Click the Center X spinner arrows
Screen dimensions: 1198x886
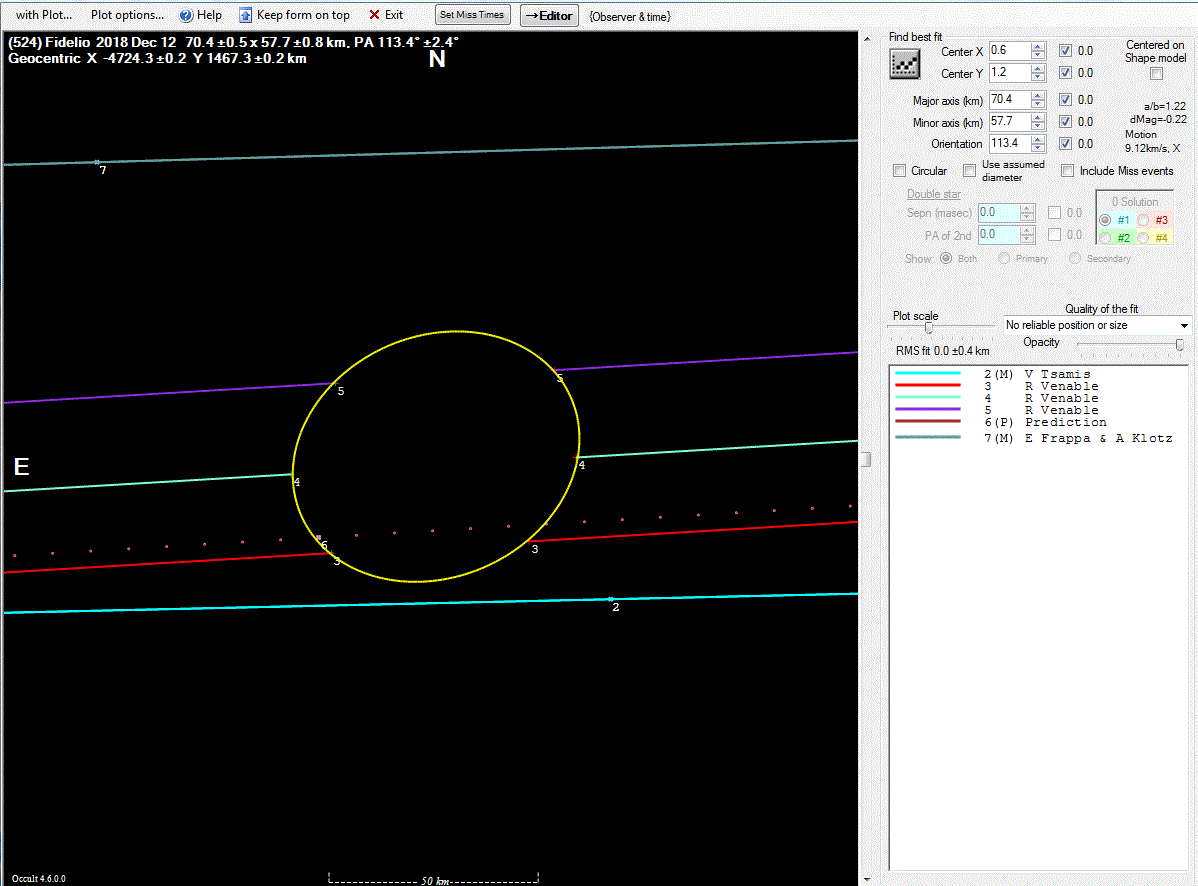click(x=1038, y=50)
